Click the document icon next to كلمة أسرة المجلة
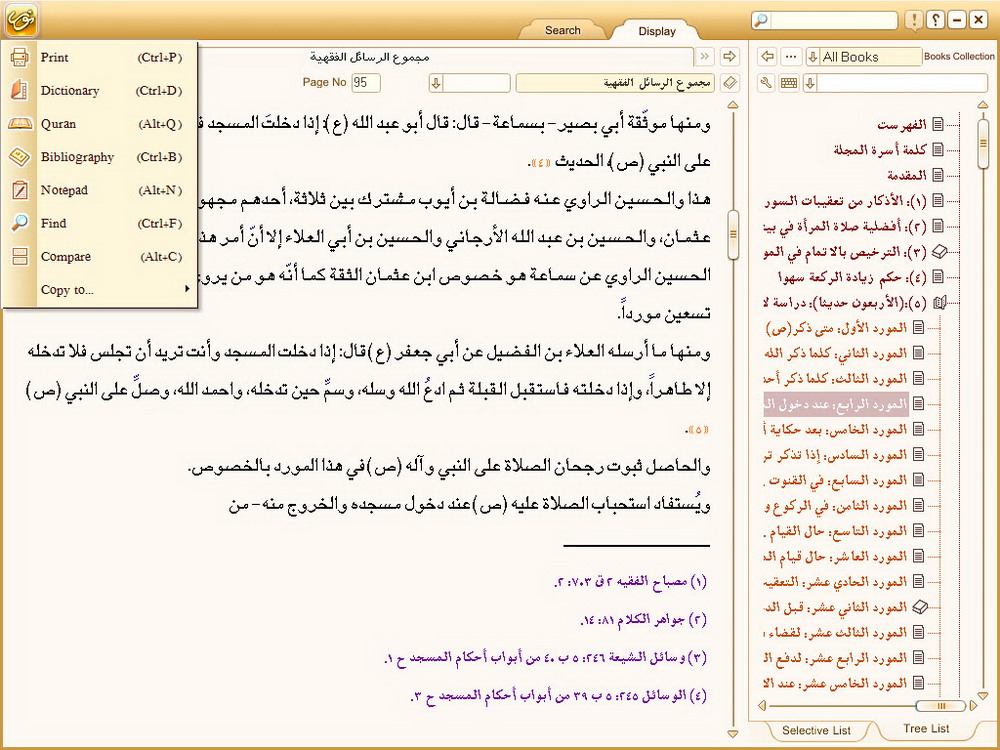 tap(938, 149)
